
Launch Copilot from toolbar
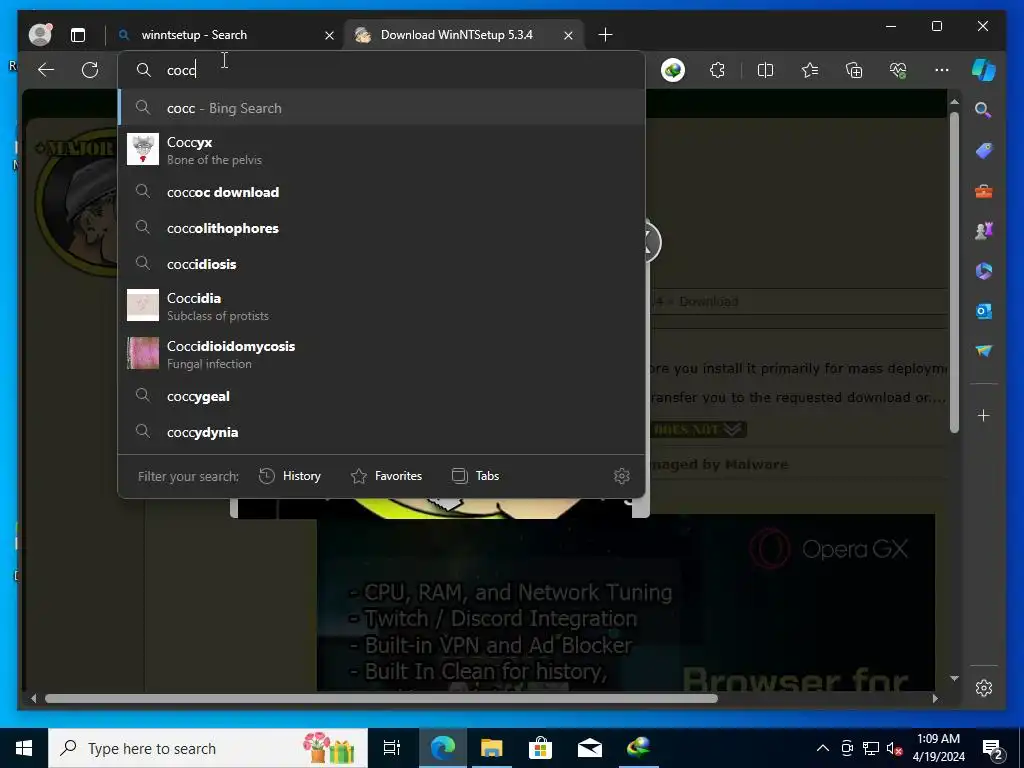point(984,70)
